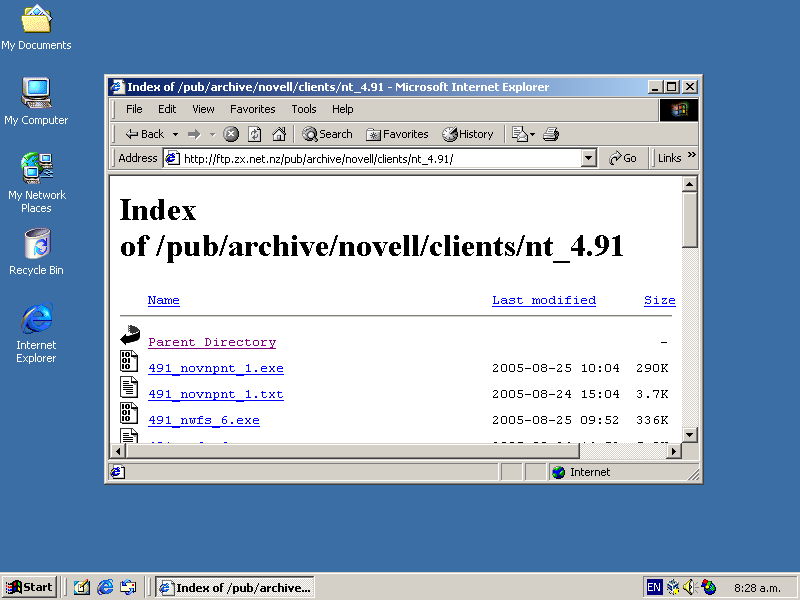This screenshot has width=800, height=600.
Task: Open the Parent Directory link
Action: [x=212, y=342]
